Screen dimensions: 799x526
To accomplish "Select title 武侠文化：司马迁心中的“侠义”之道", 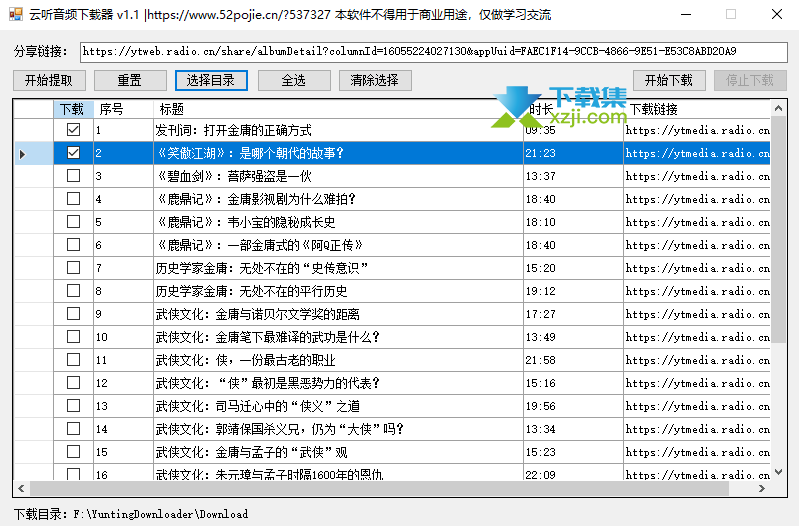I will pos(257,406).
